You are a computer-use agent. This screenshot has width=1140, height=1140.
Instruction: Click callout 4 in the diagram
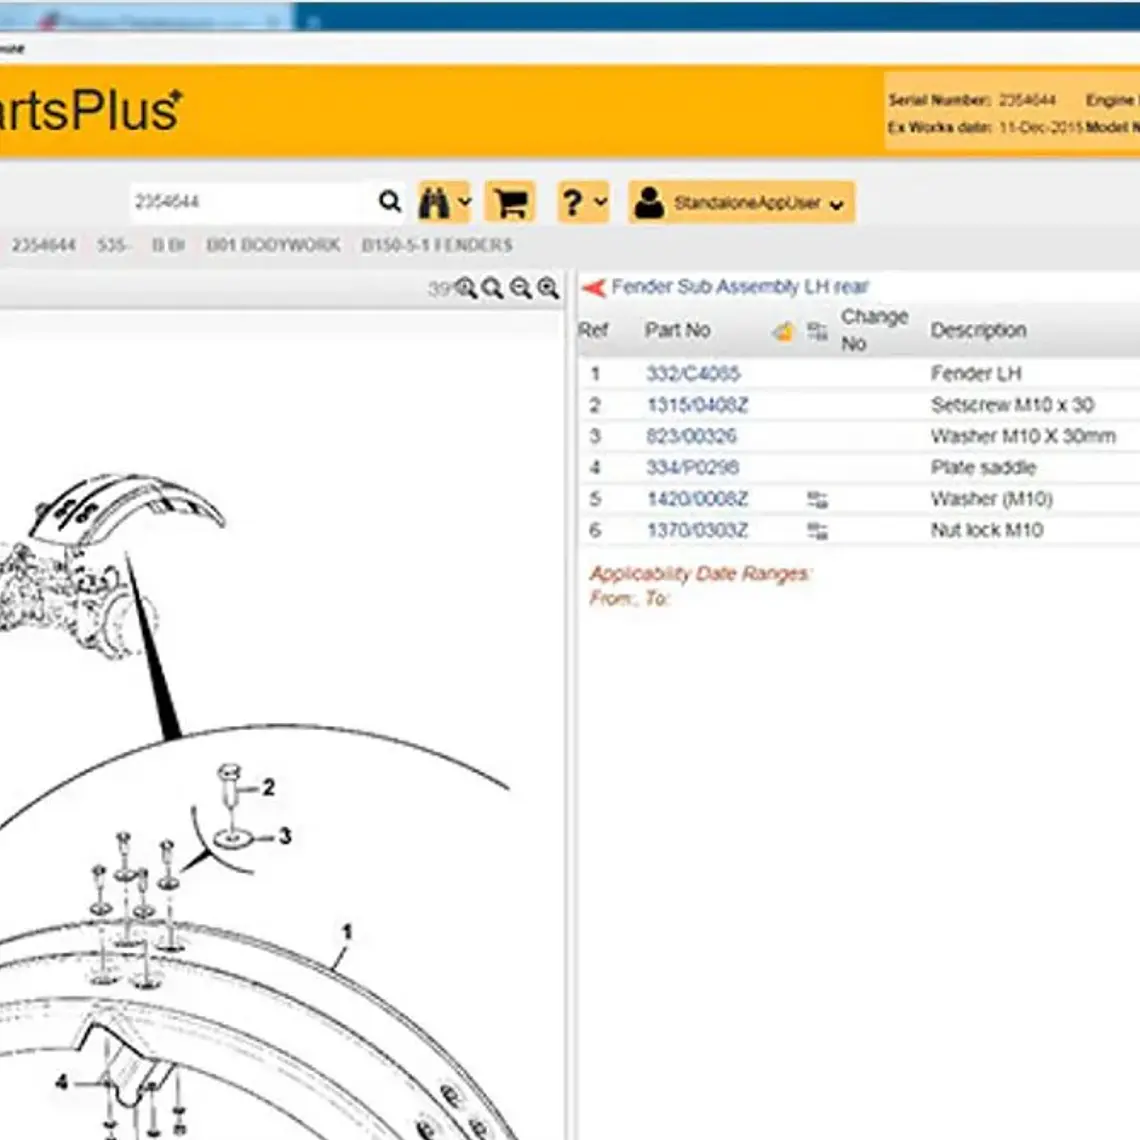click(62, 1083)
